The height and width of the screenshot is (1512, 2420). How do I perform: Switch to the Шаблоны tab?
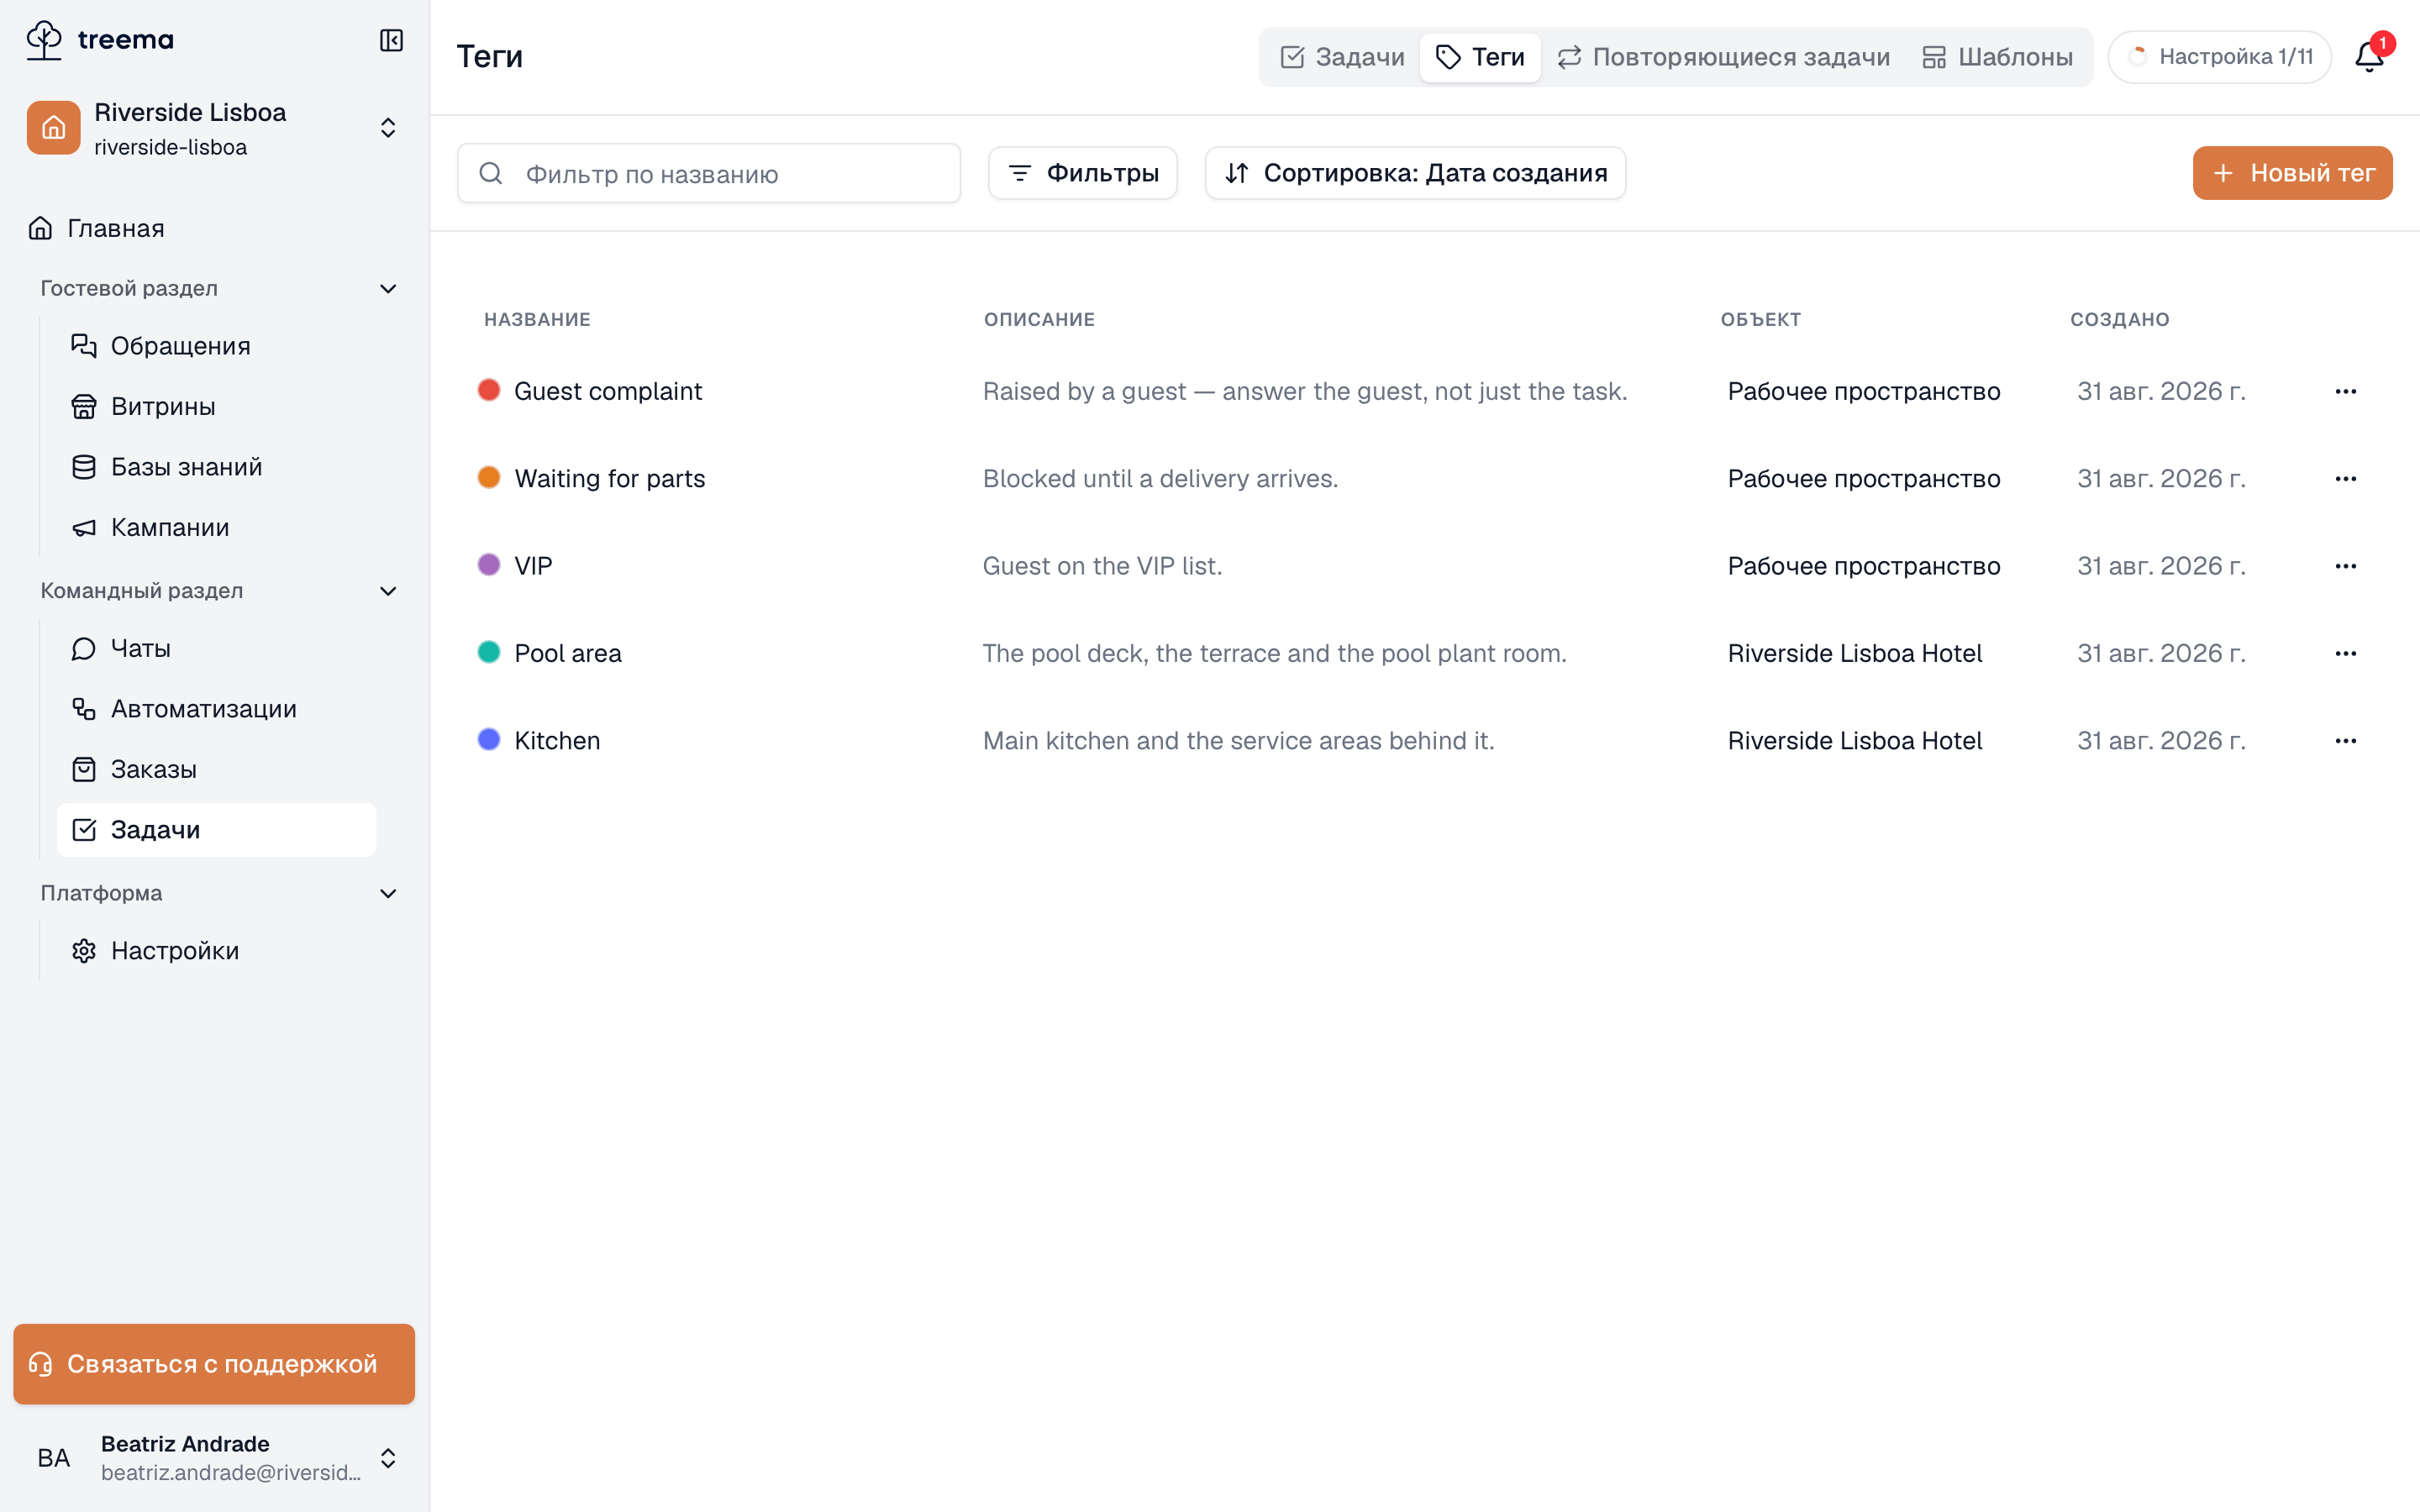1997,57
